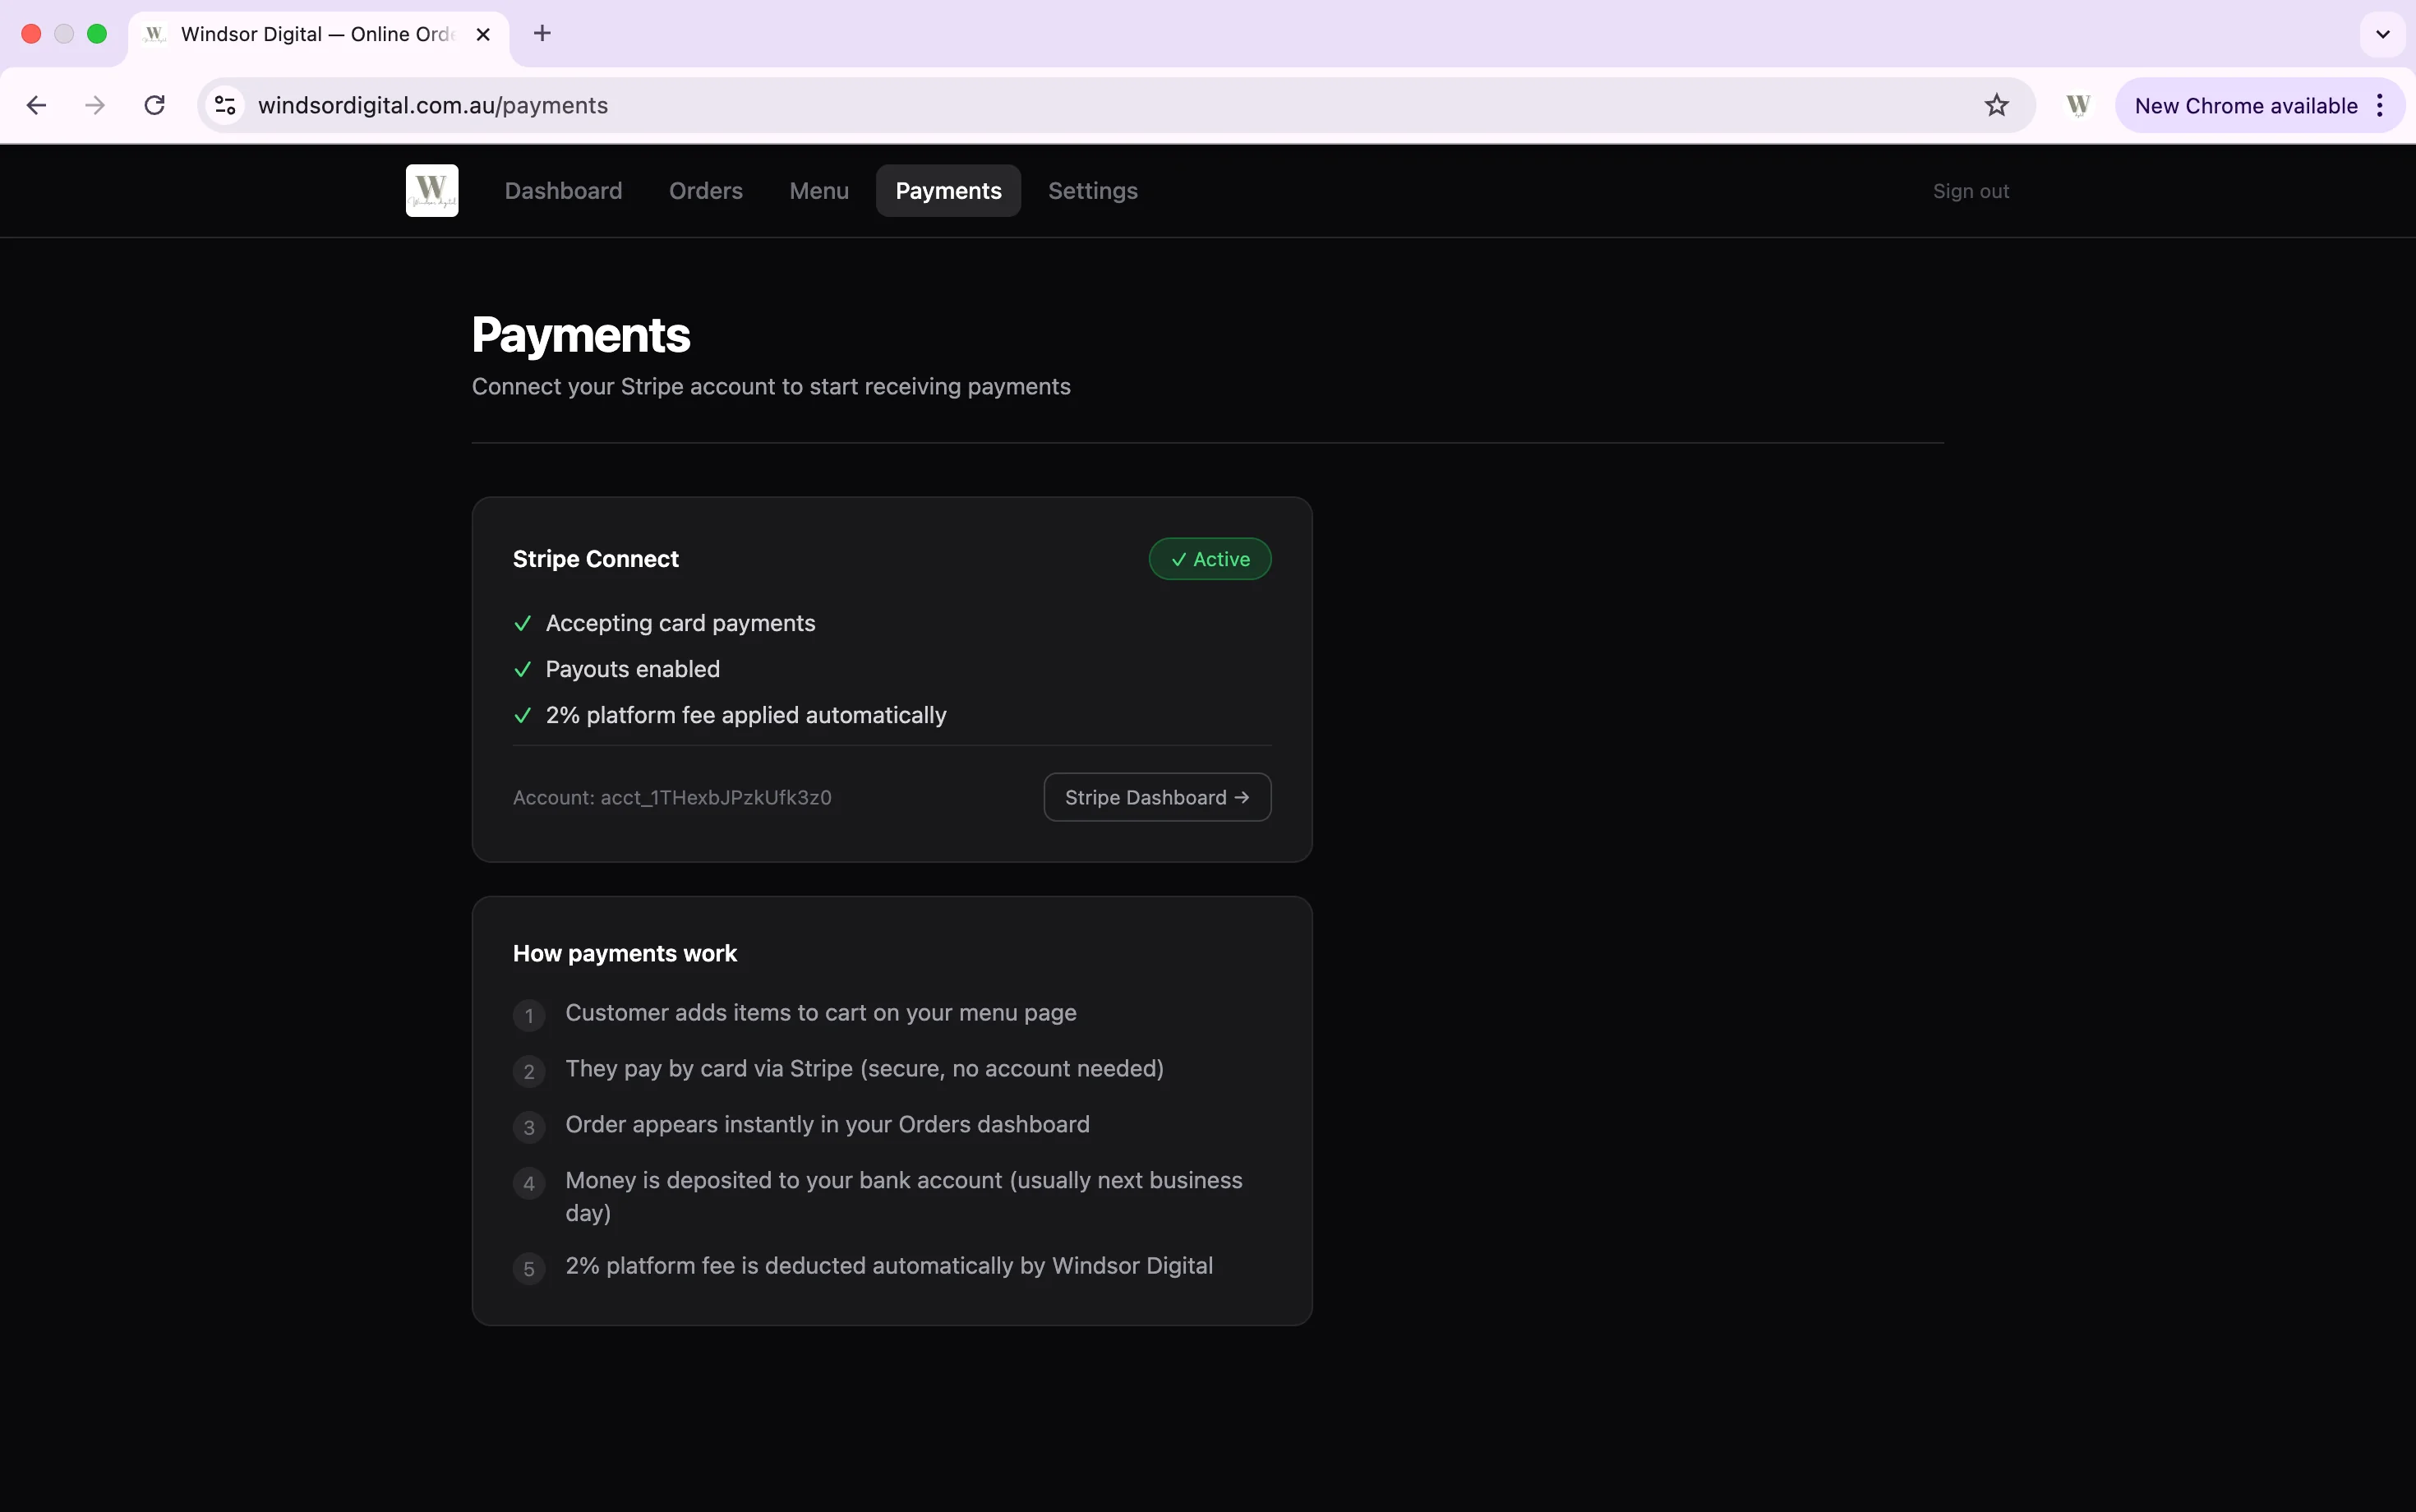Click the Windsor Digital tab favicon
Image resolution: width=2416 pixels, height=1512 pixels.
click(x=154, y=34)
